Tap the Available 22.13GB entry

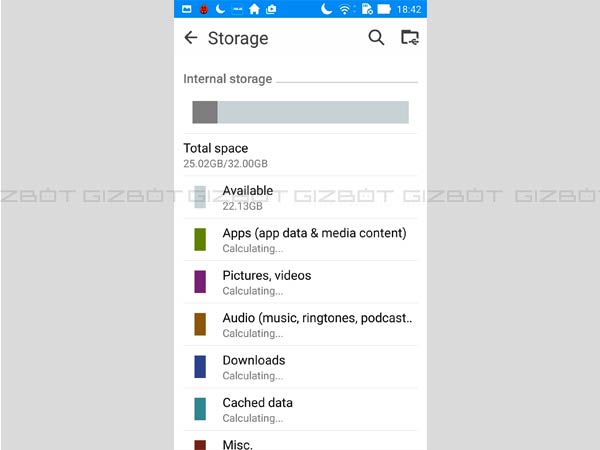pos(248,197)
